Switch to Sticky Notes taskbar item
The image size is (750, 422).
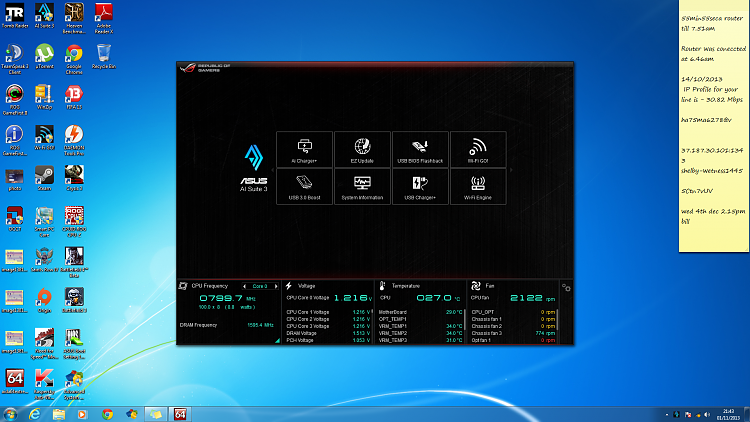coord(155,414)
